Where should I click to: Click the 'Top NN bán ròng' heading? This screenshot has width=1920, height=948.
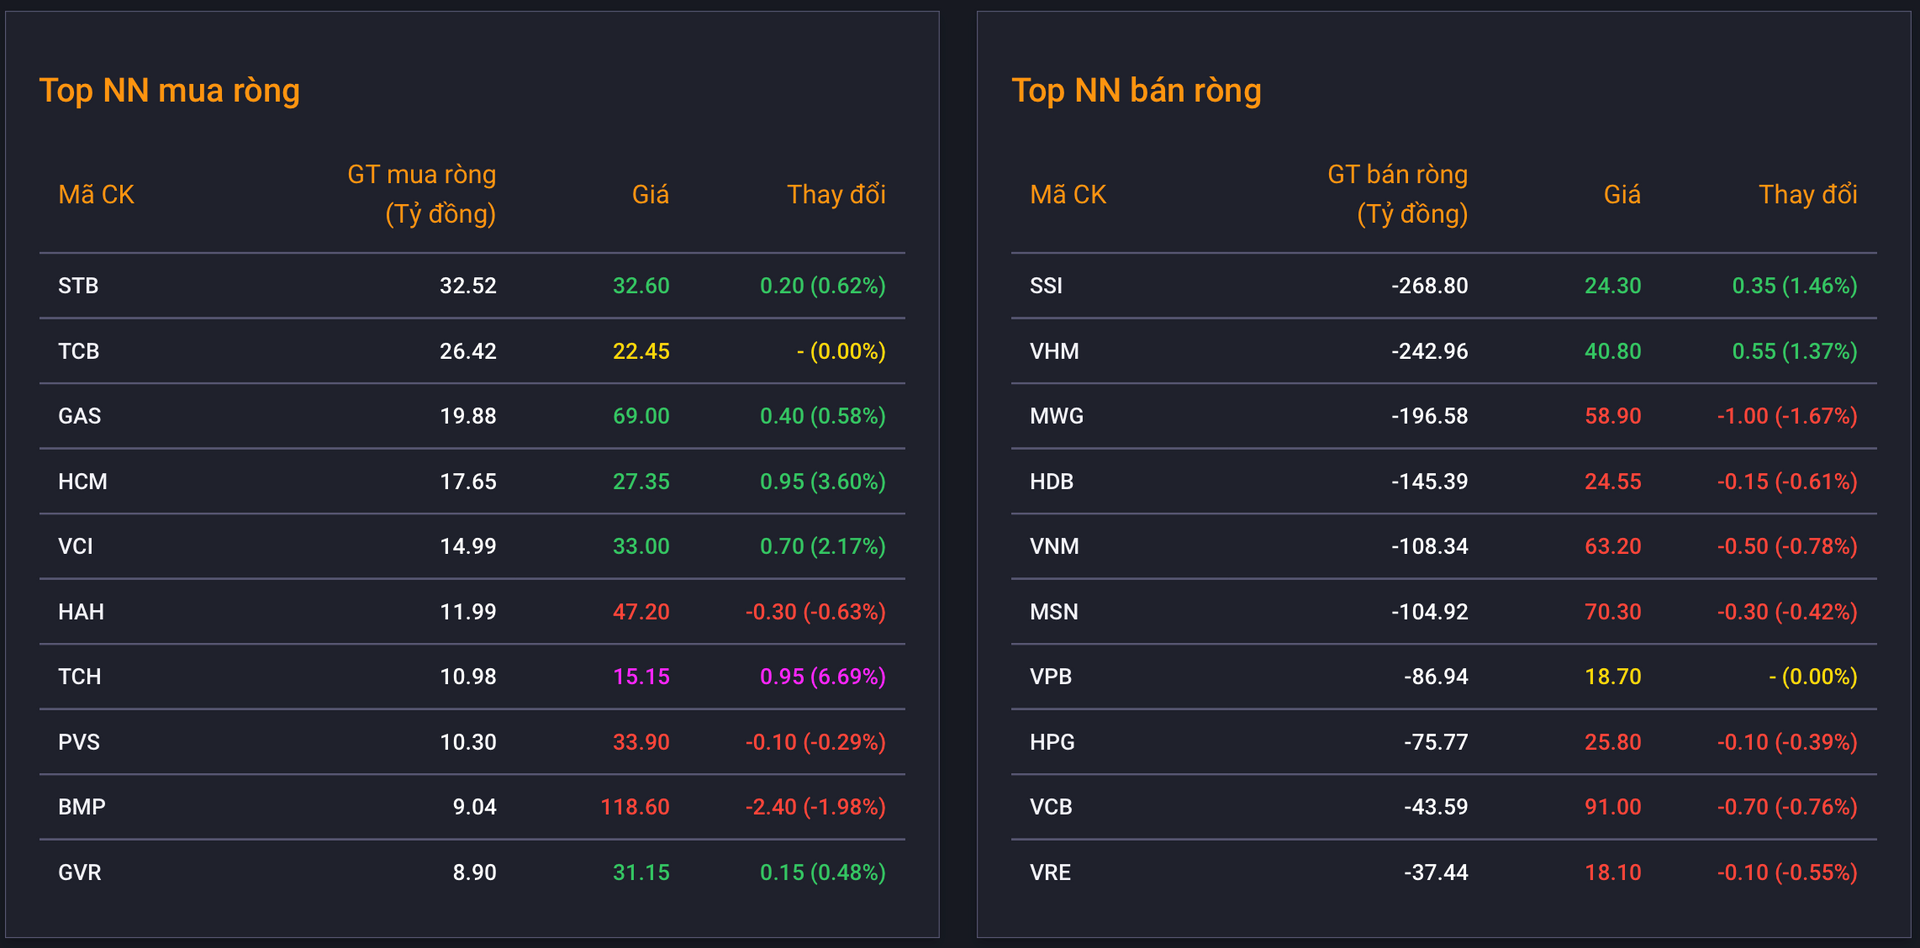pyautogui.click(x=1136, y=91)
